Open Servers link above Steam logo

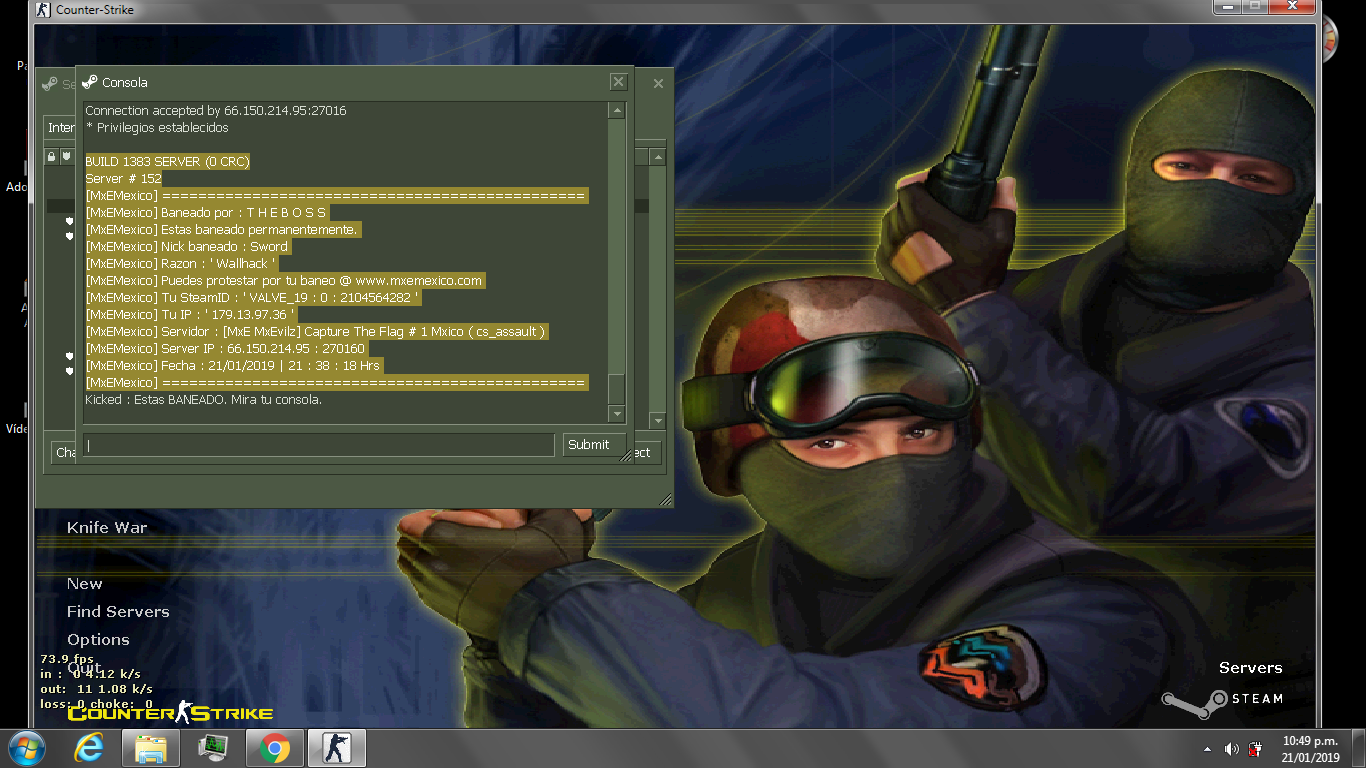[x=1250, y=668]
